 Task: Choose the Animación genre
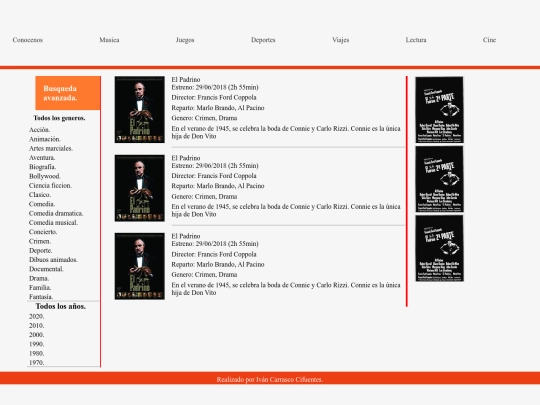click(x=45, y=139)
